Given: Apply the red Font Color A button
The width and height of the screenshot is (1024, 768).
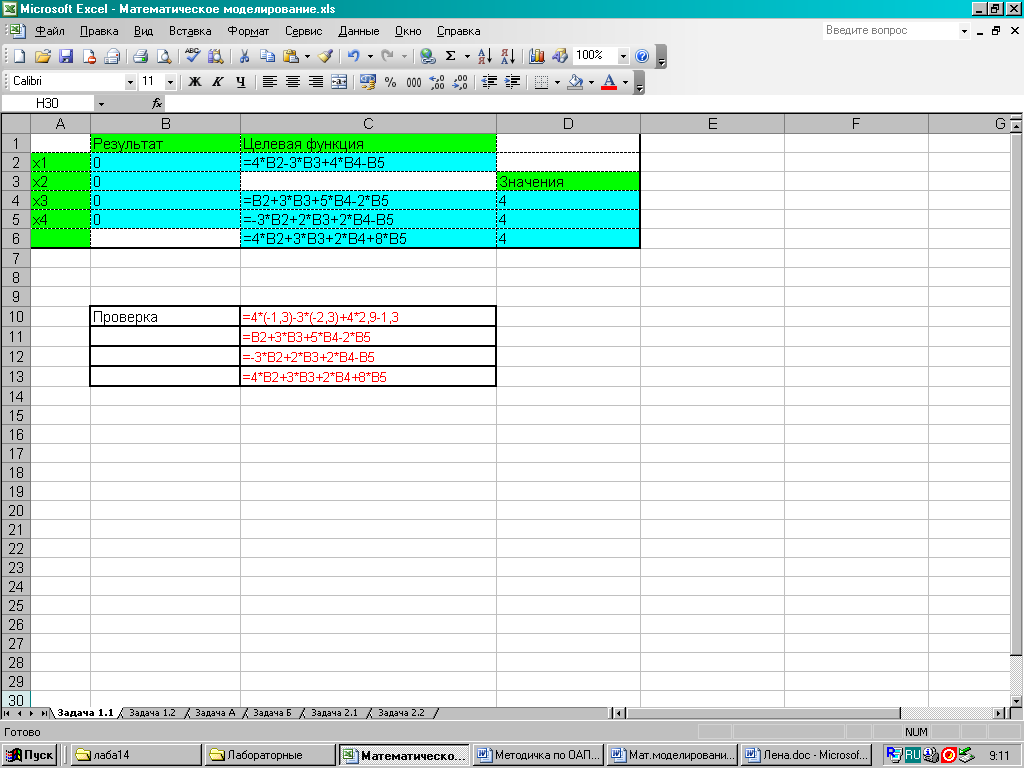Looking at the screenshot, I should coord(609,82).
